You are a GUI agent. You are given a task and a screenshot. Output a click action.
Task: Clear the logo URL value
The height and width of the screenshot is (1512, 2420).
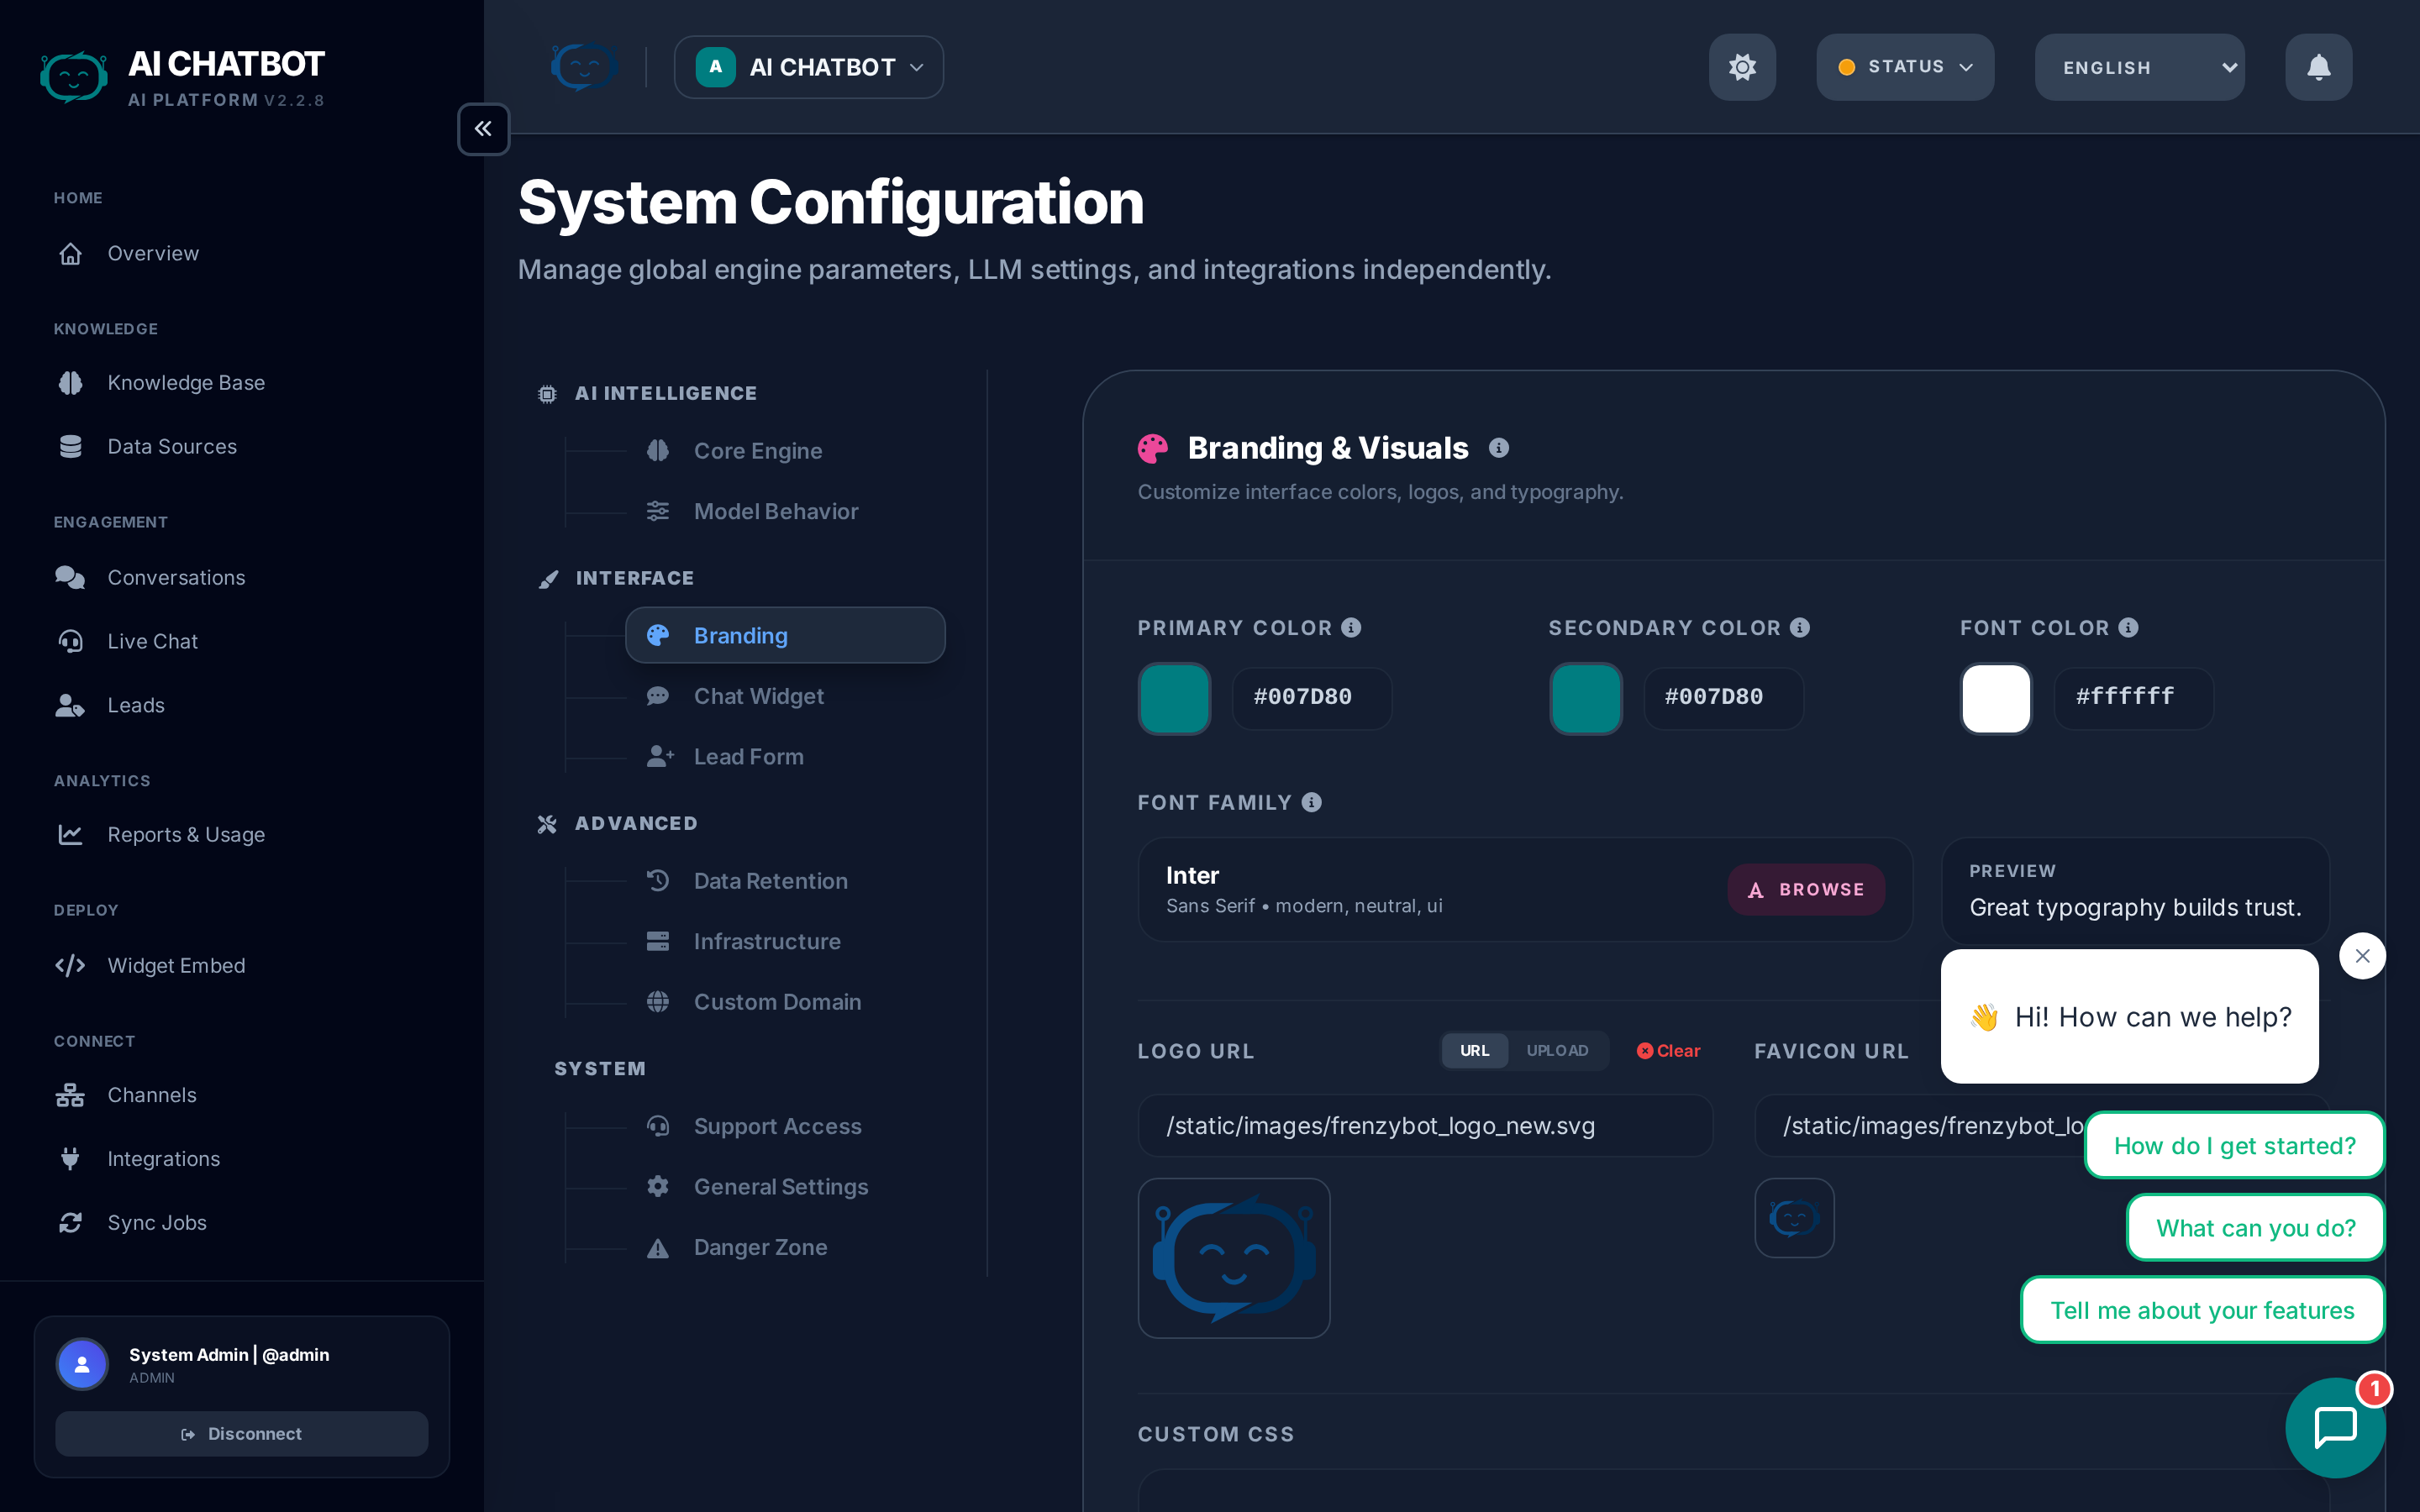click(1668, 1051)
